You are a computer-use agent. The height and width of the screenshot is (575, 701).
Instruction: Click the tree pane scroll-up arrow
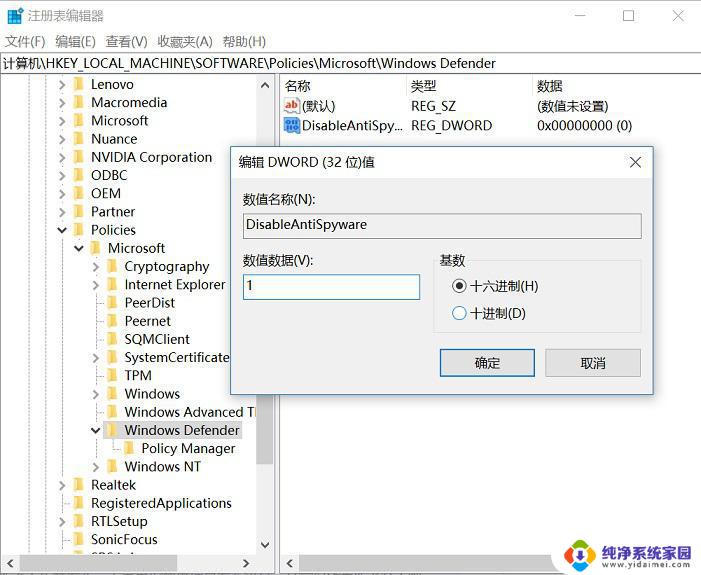tap(265, 85)
